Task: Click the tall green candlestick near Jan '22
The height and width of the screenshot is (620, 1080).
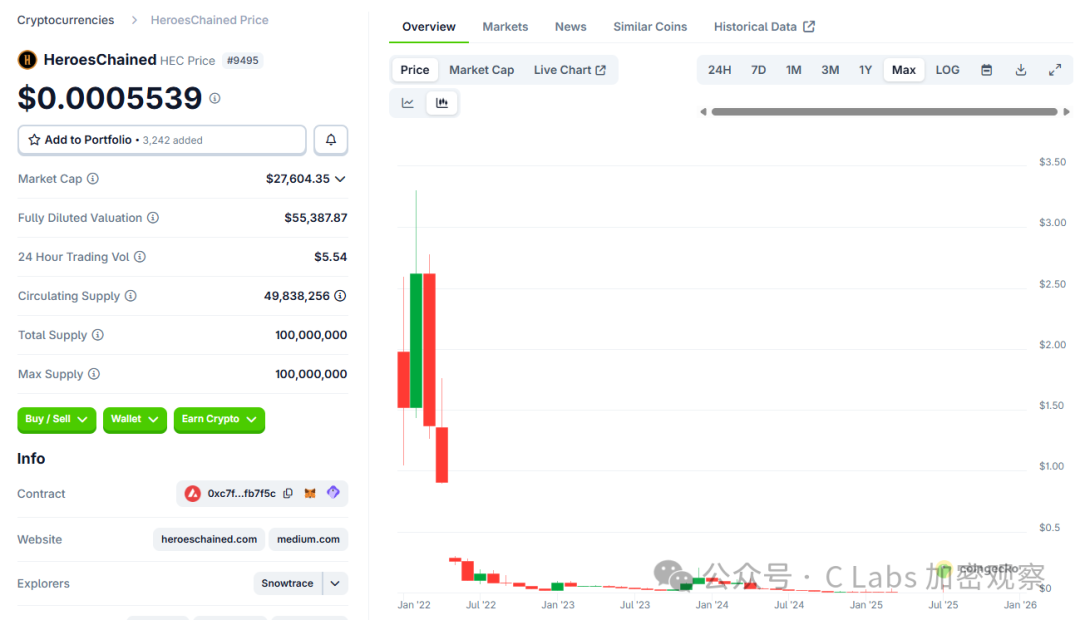Action: (x=416, y=340)
